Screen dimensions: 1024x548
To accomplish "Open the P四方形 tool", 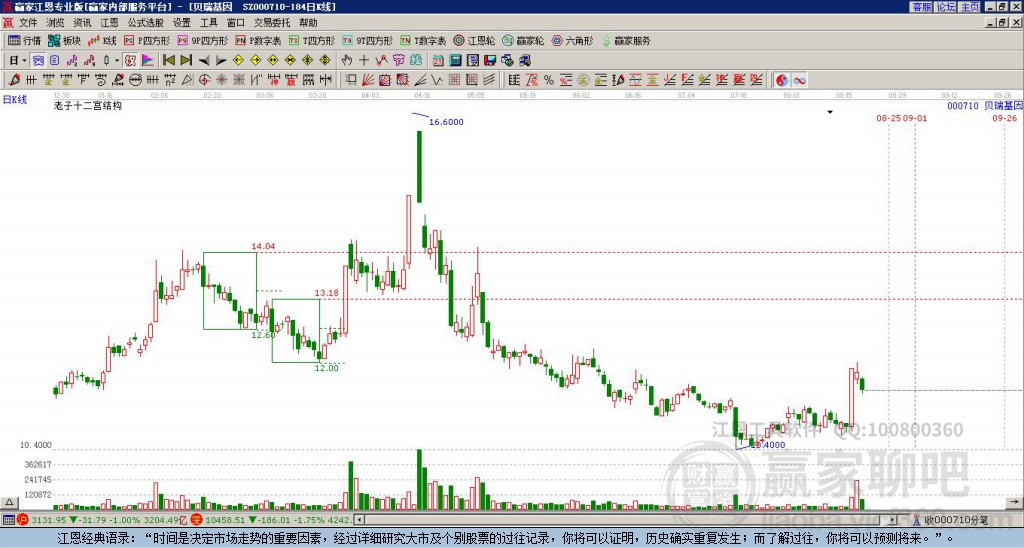I will tap(147, 40).
